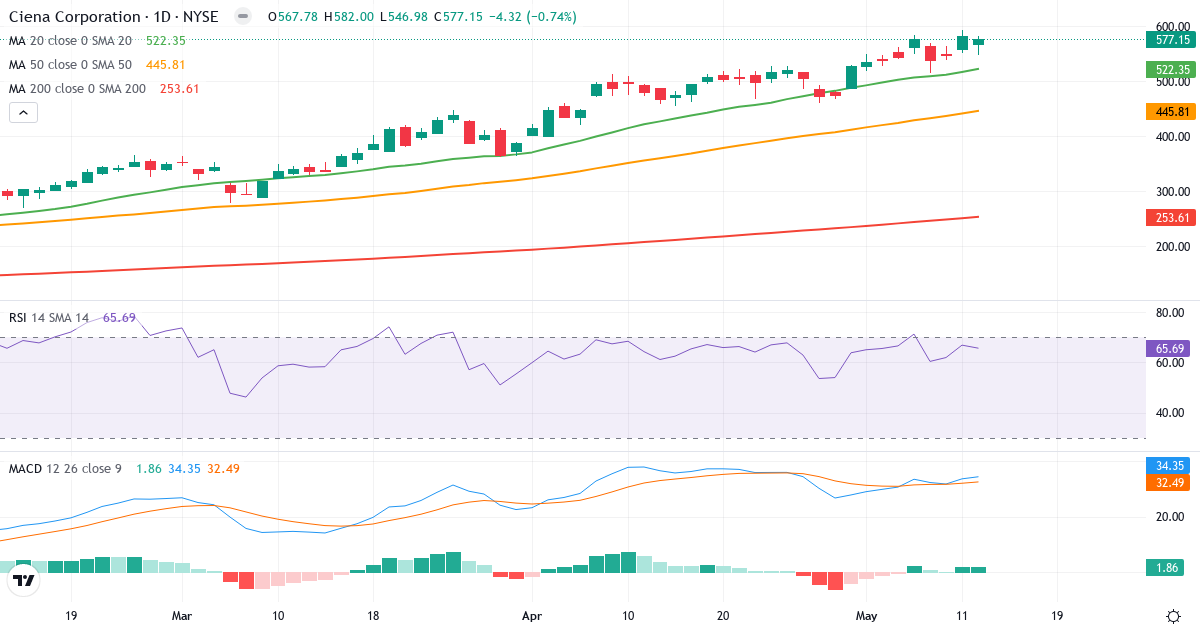Click the 445.81 SMA 50 price tag
The image size is (1200, 630).
(1172, 111)
